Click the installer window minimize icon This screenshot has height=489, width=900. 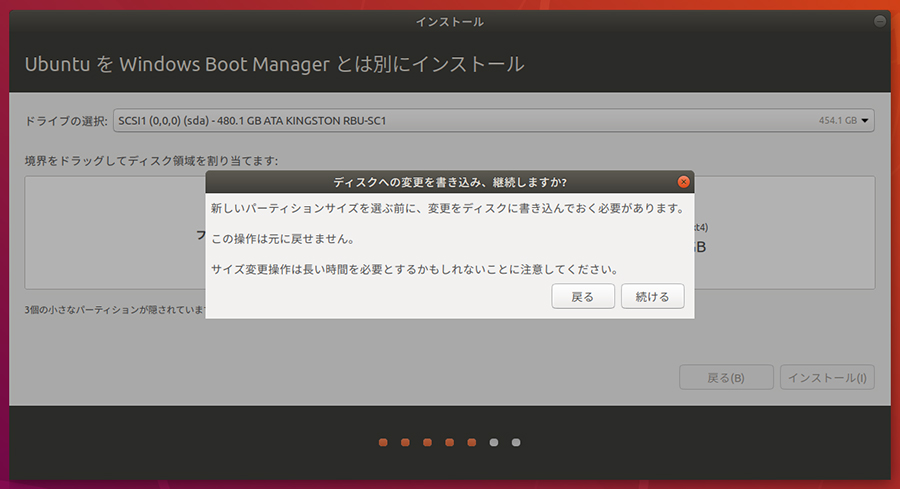coord(880,21)
